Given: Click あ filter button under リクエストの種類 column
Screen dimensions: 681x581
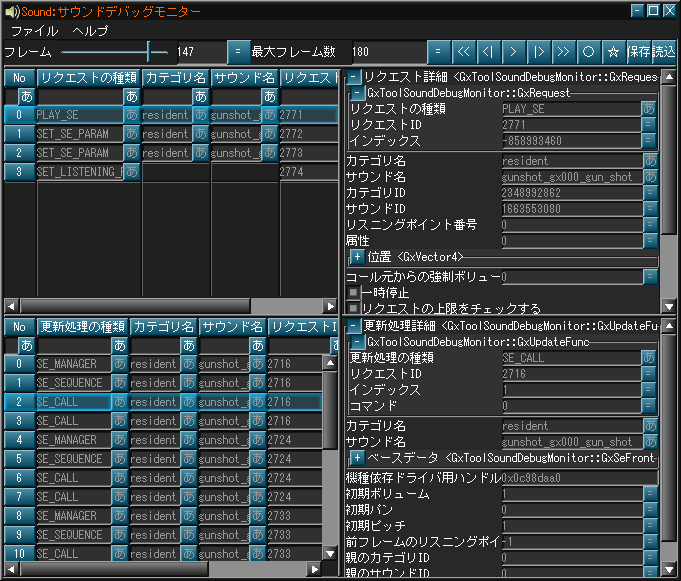Looking at the screenshot, I should tap(132, 96).
